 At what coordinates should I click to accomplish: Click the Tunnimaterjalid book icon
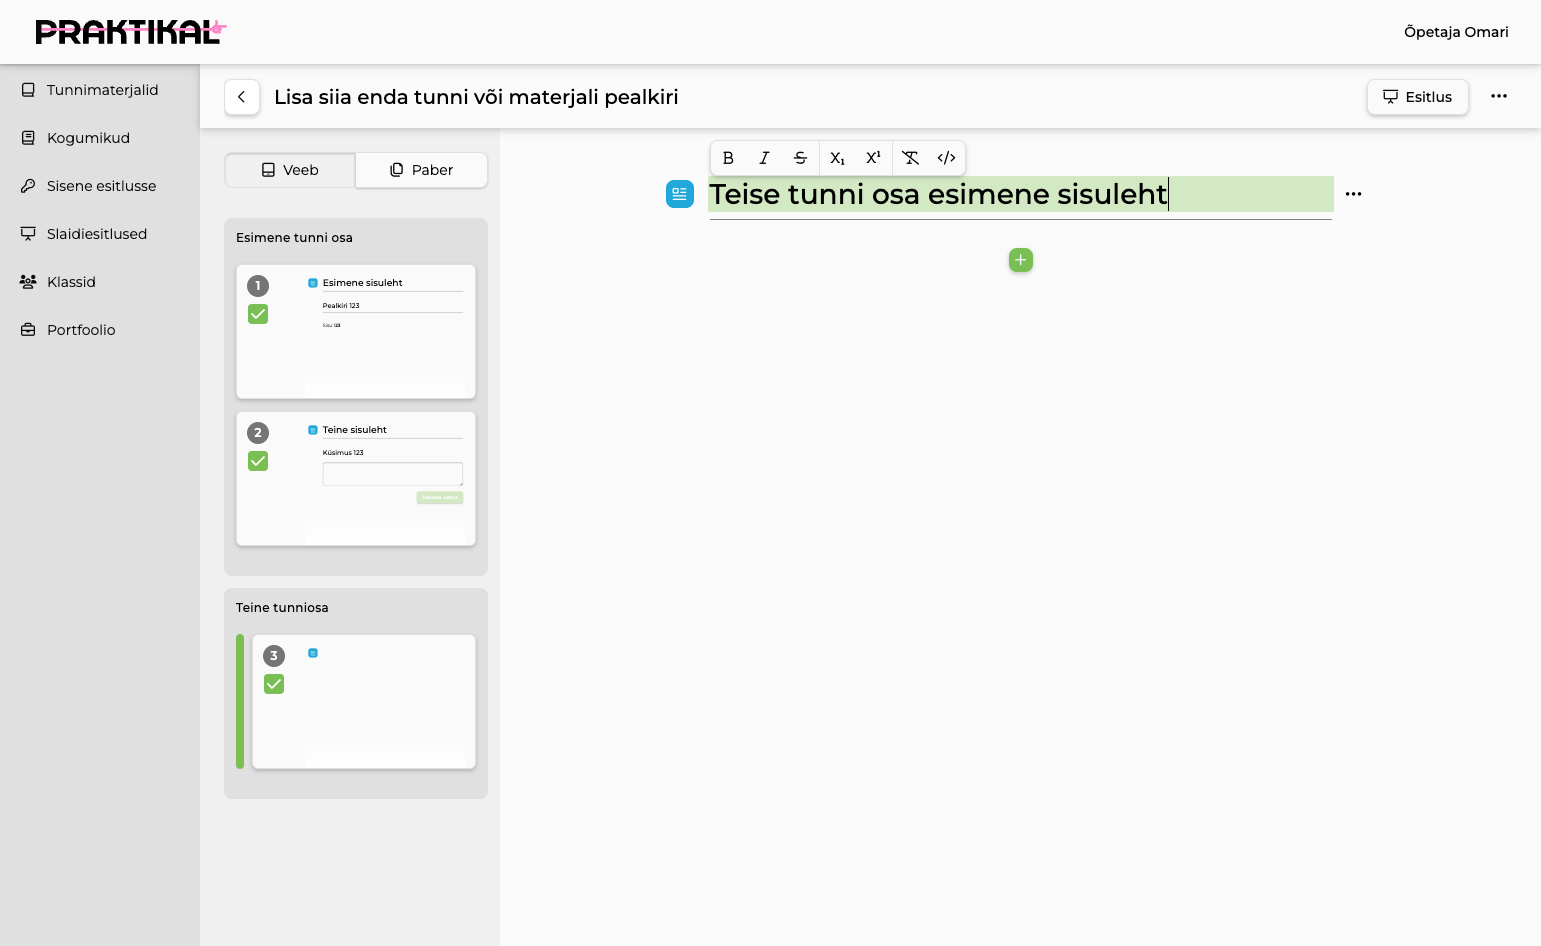point(28,90)
